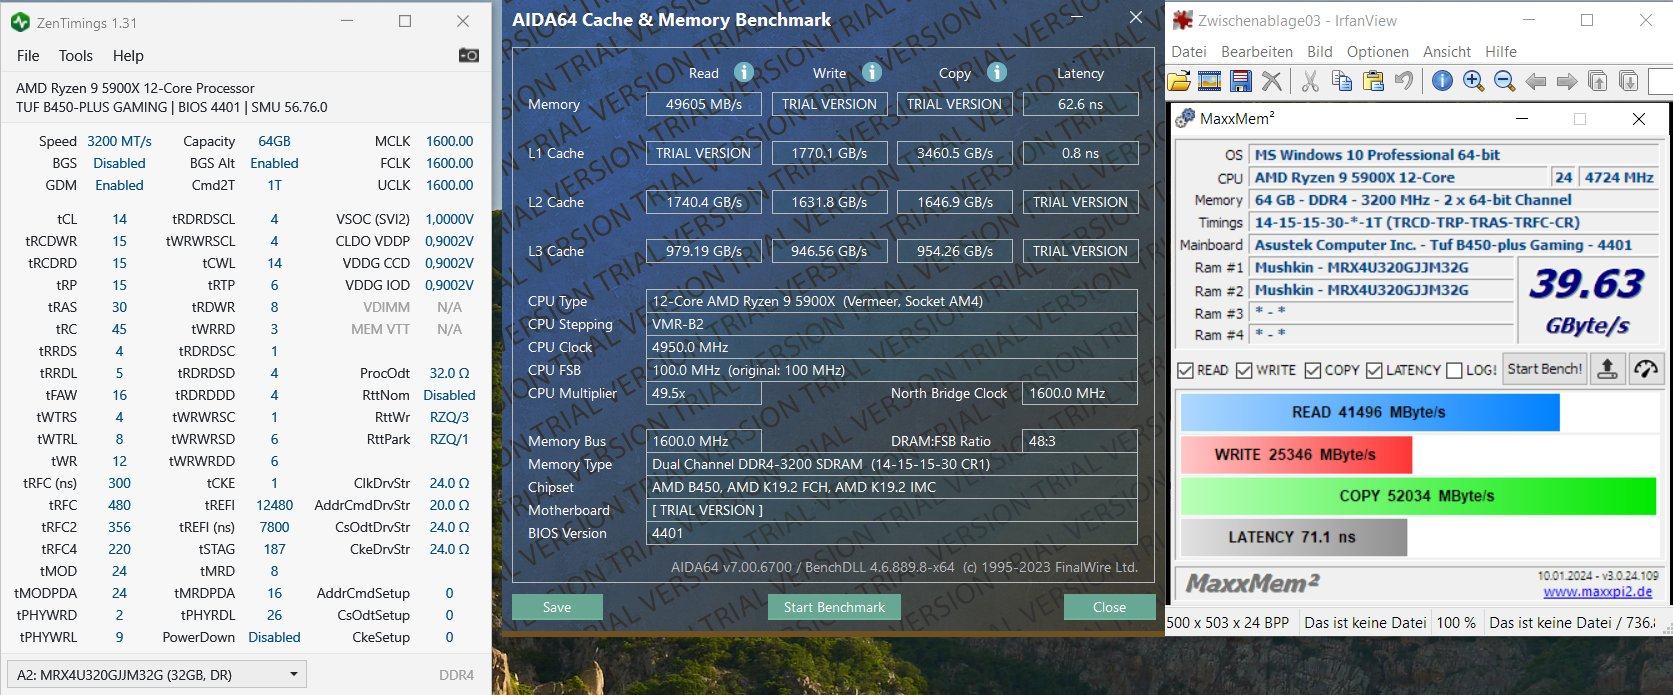The image size is (1673, 695).
Task: Uncheck the READ checkbox in MaxxMem
Action: pos(1185,370)
